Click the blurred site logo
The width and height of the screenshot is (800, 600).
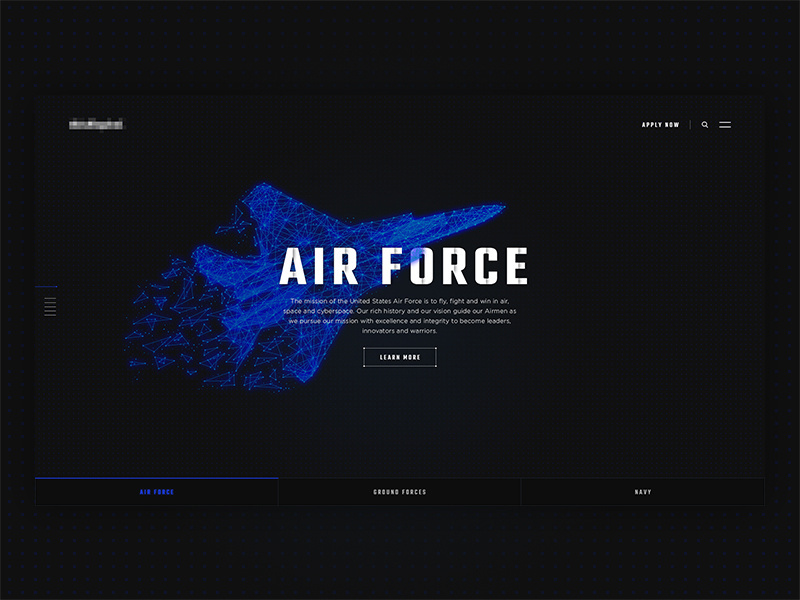(96, 124)
